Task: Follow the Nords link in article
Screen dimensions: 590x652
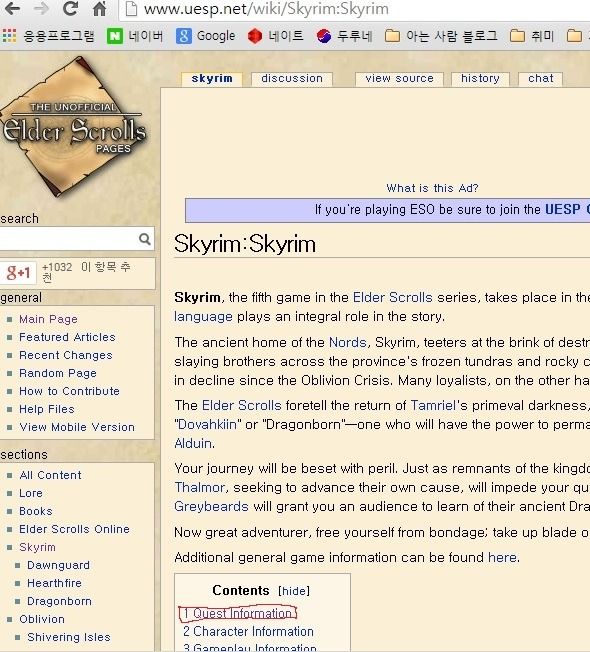Action: pyautogui.click(x=348, y=342)
